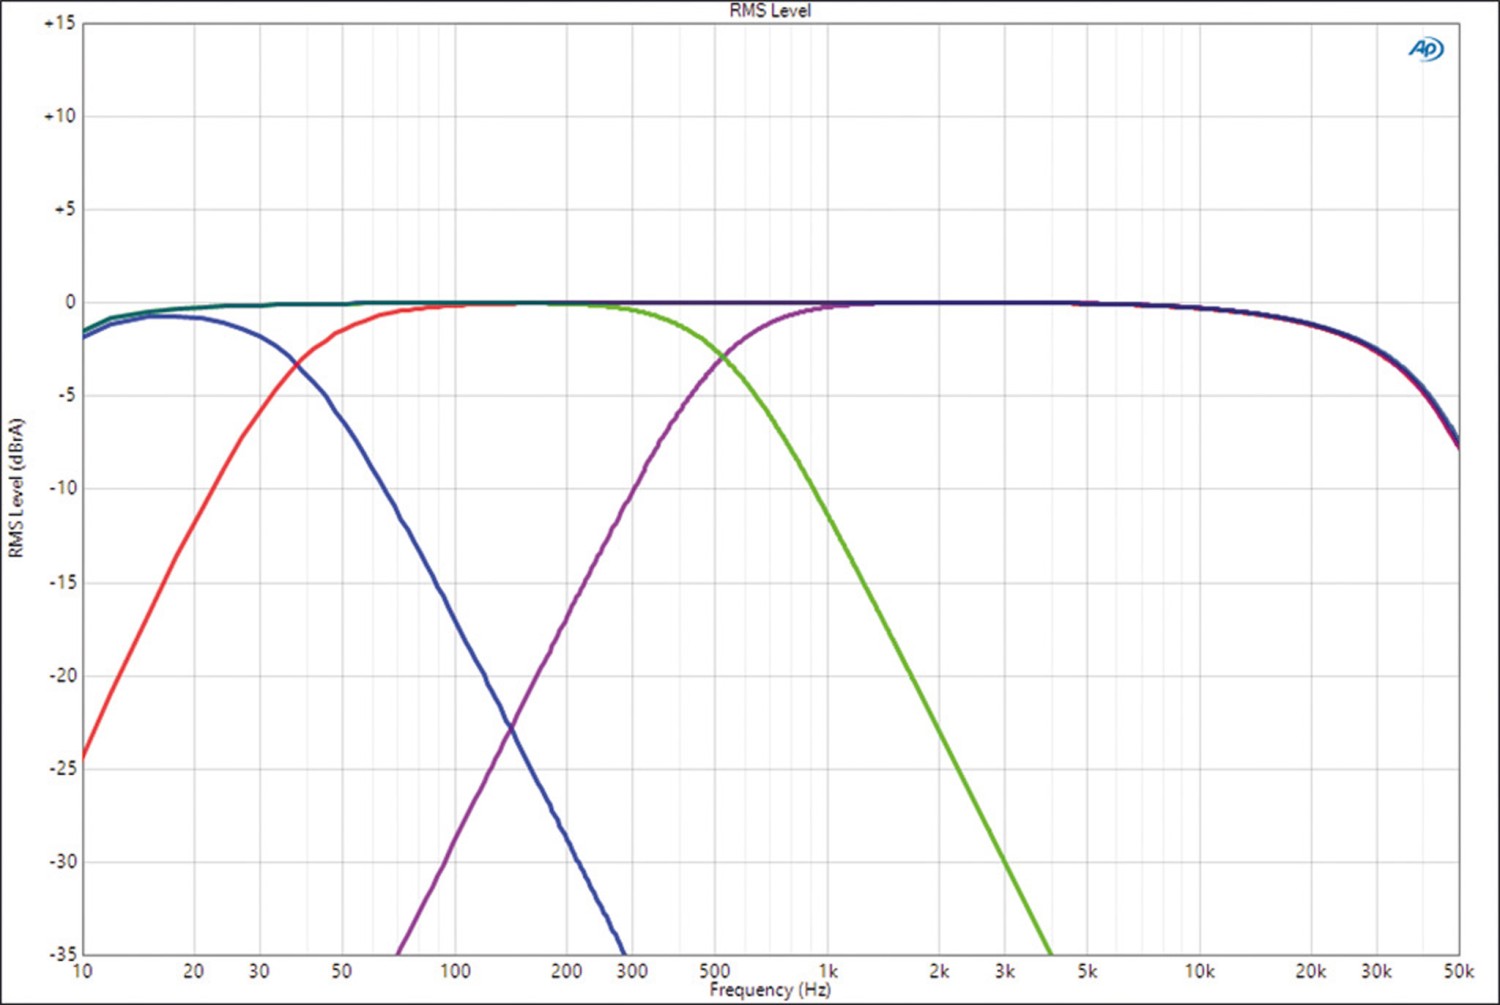
Task: Click the 5k frequency tick label
Action: pyautogui.click(x=1087, y=971)
